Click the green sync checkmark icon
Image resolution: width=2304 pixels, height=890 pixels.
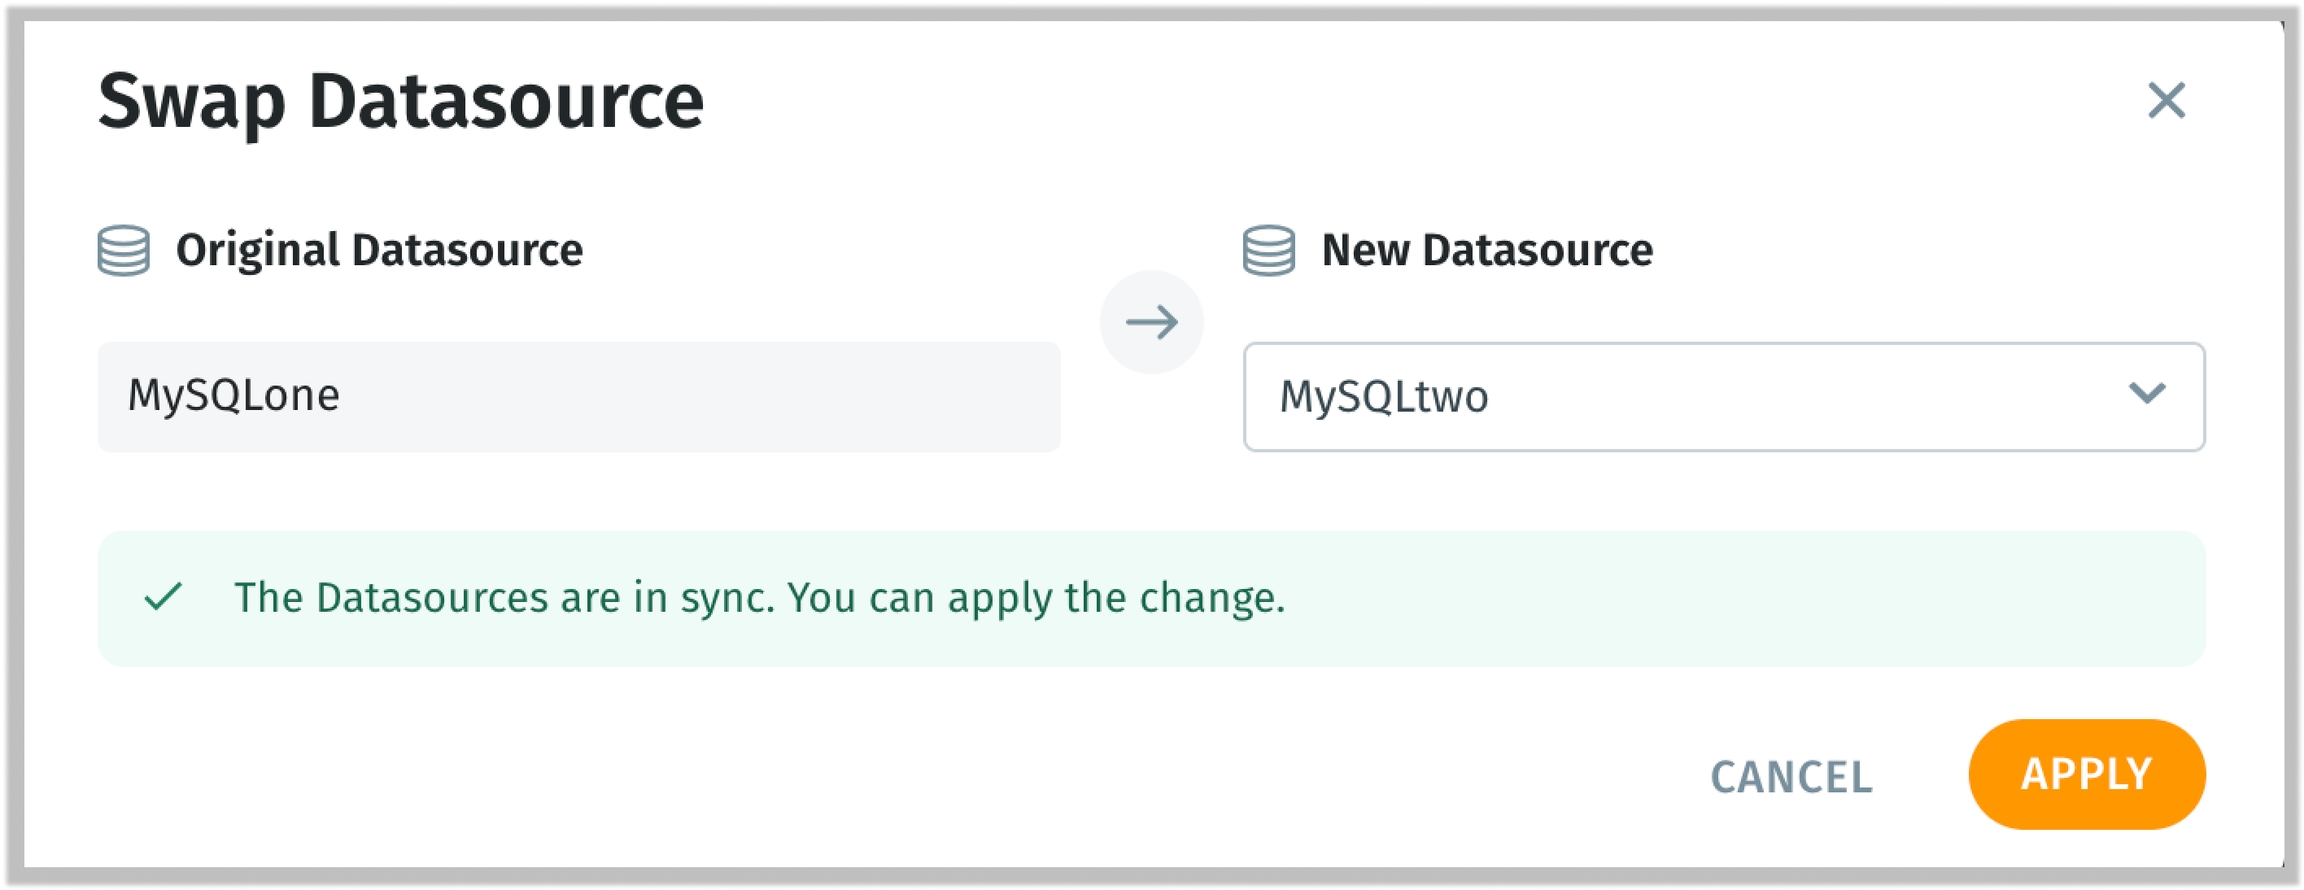163,597
